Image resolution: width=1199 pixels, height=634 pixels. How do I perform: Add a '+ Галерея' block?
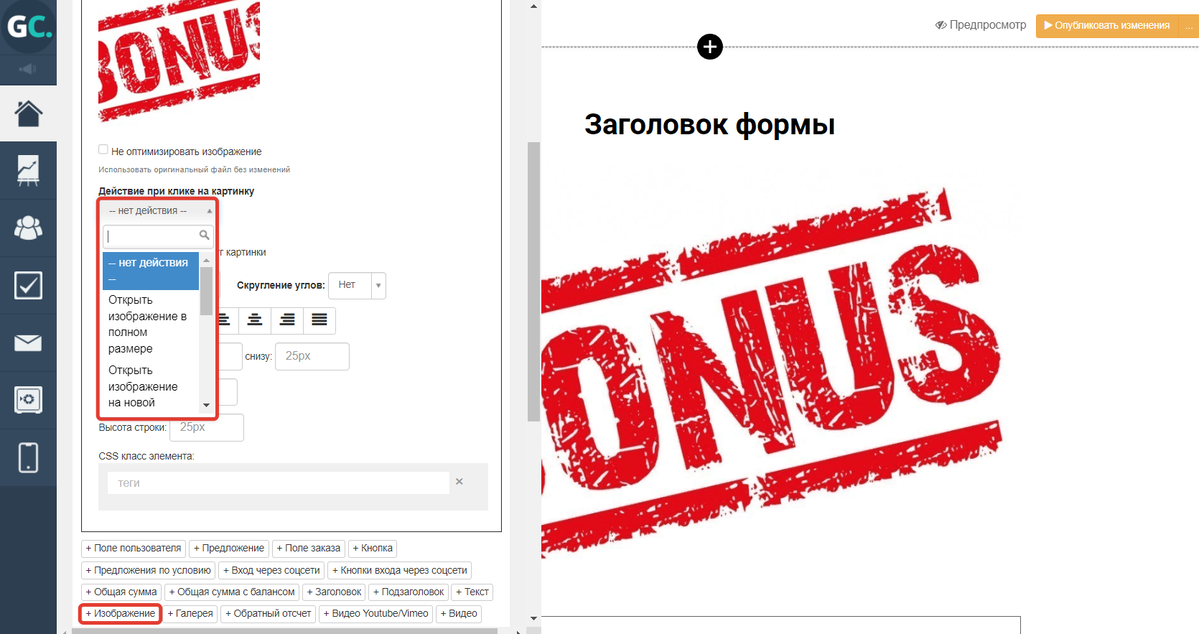tap(190, 614)
